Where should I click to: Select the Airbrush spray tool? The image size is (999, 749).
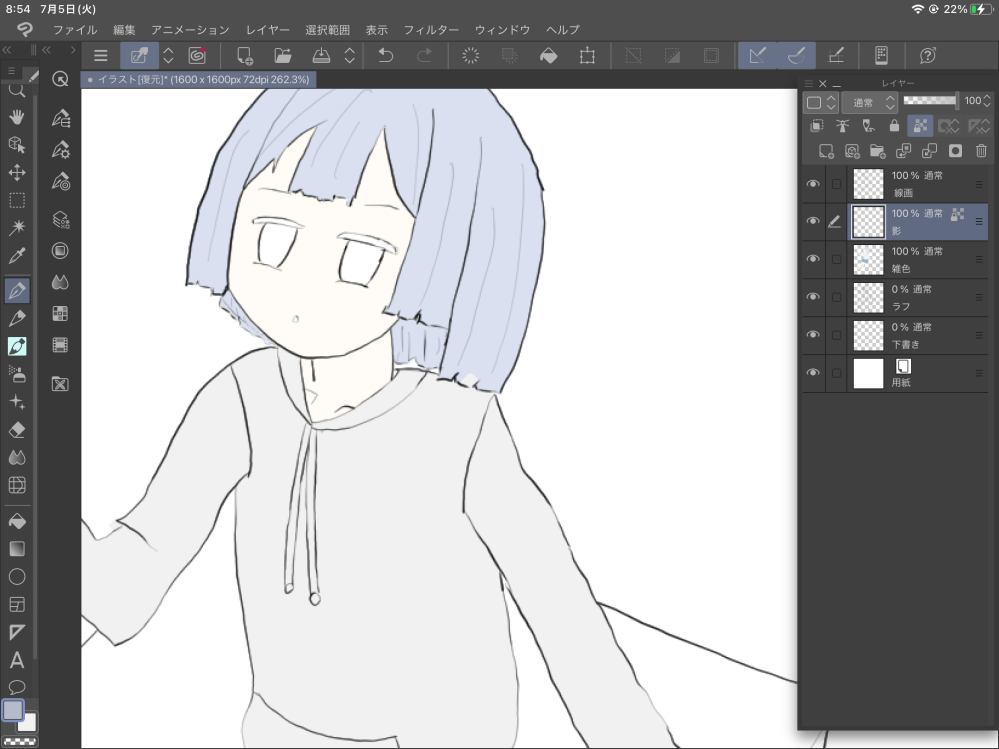tap(17, 374)
